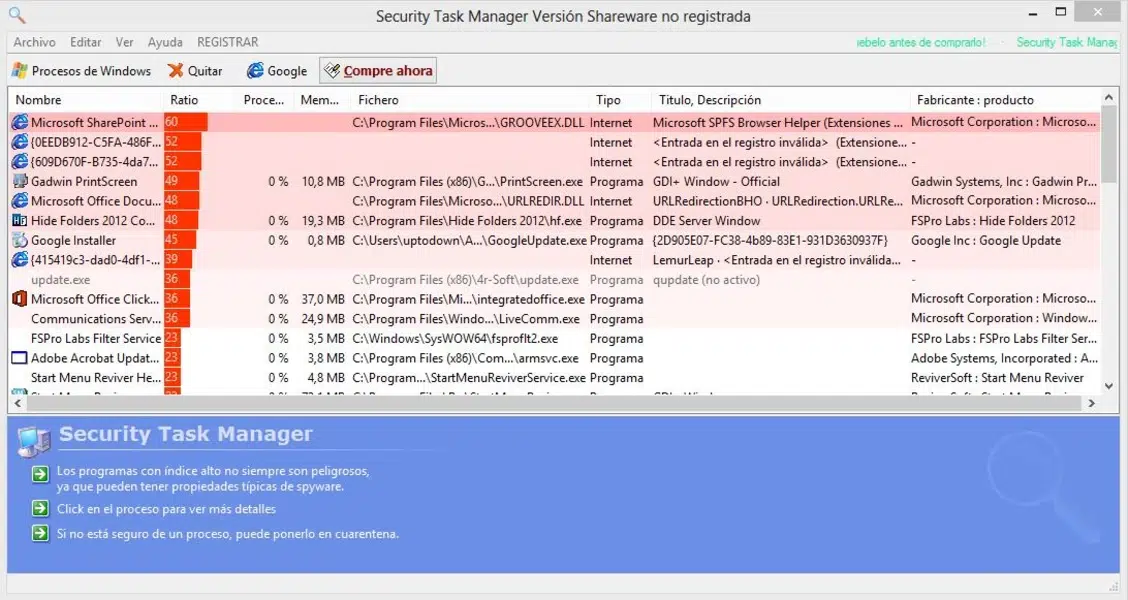Open the Archivo menu
This screenshot has height=600, width=1128.
[x=34, y=42]
